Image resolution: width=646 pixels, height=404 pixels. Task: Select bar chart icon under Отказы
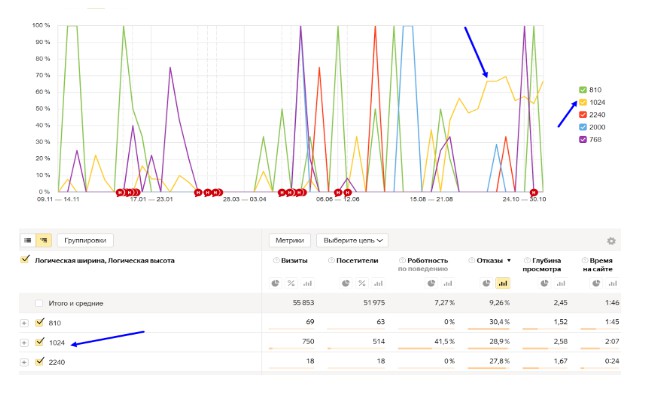point(503,283)
